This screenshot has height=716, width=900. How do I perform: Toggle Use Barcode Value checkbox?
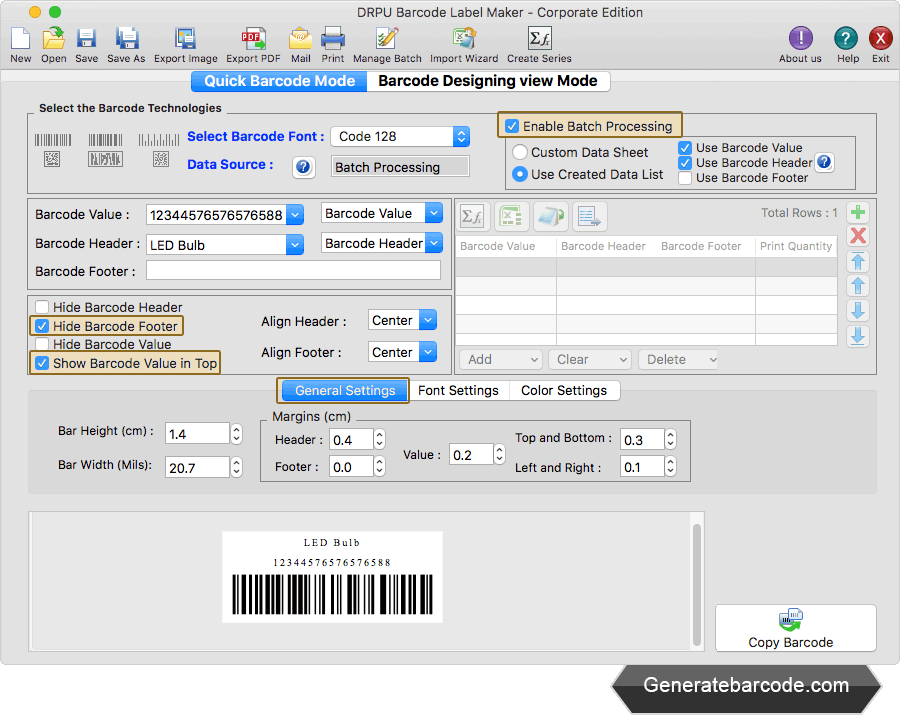pos(685,148)
